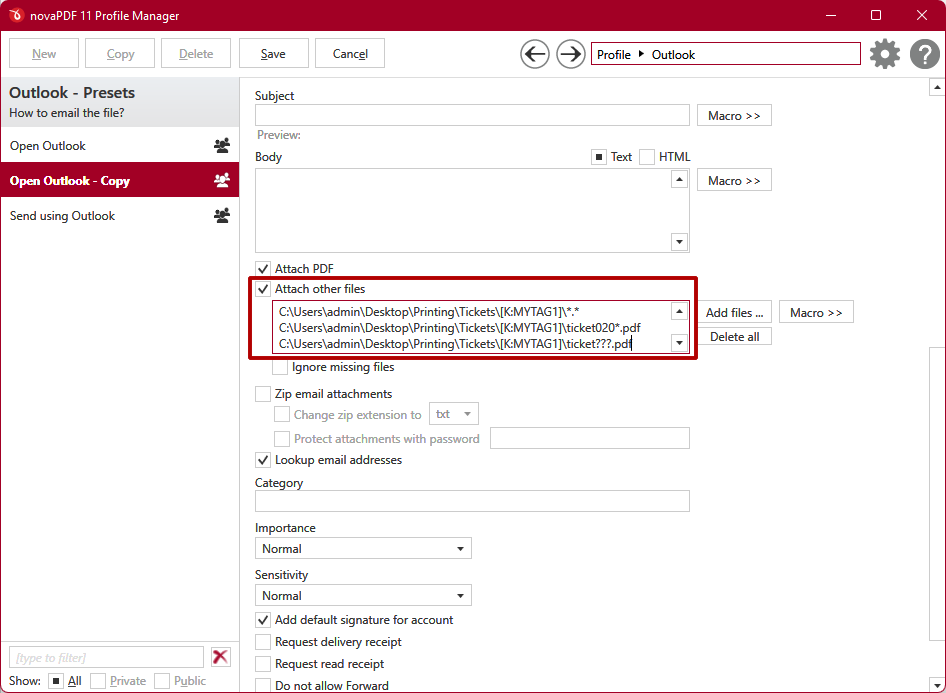Enable Request delivery receipt

coord(262,642)
